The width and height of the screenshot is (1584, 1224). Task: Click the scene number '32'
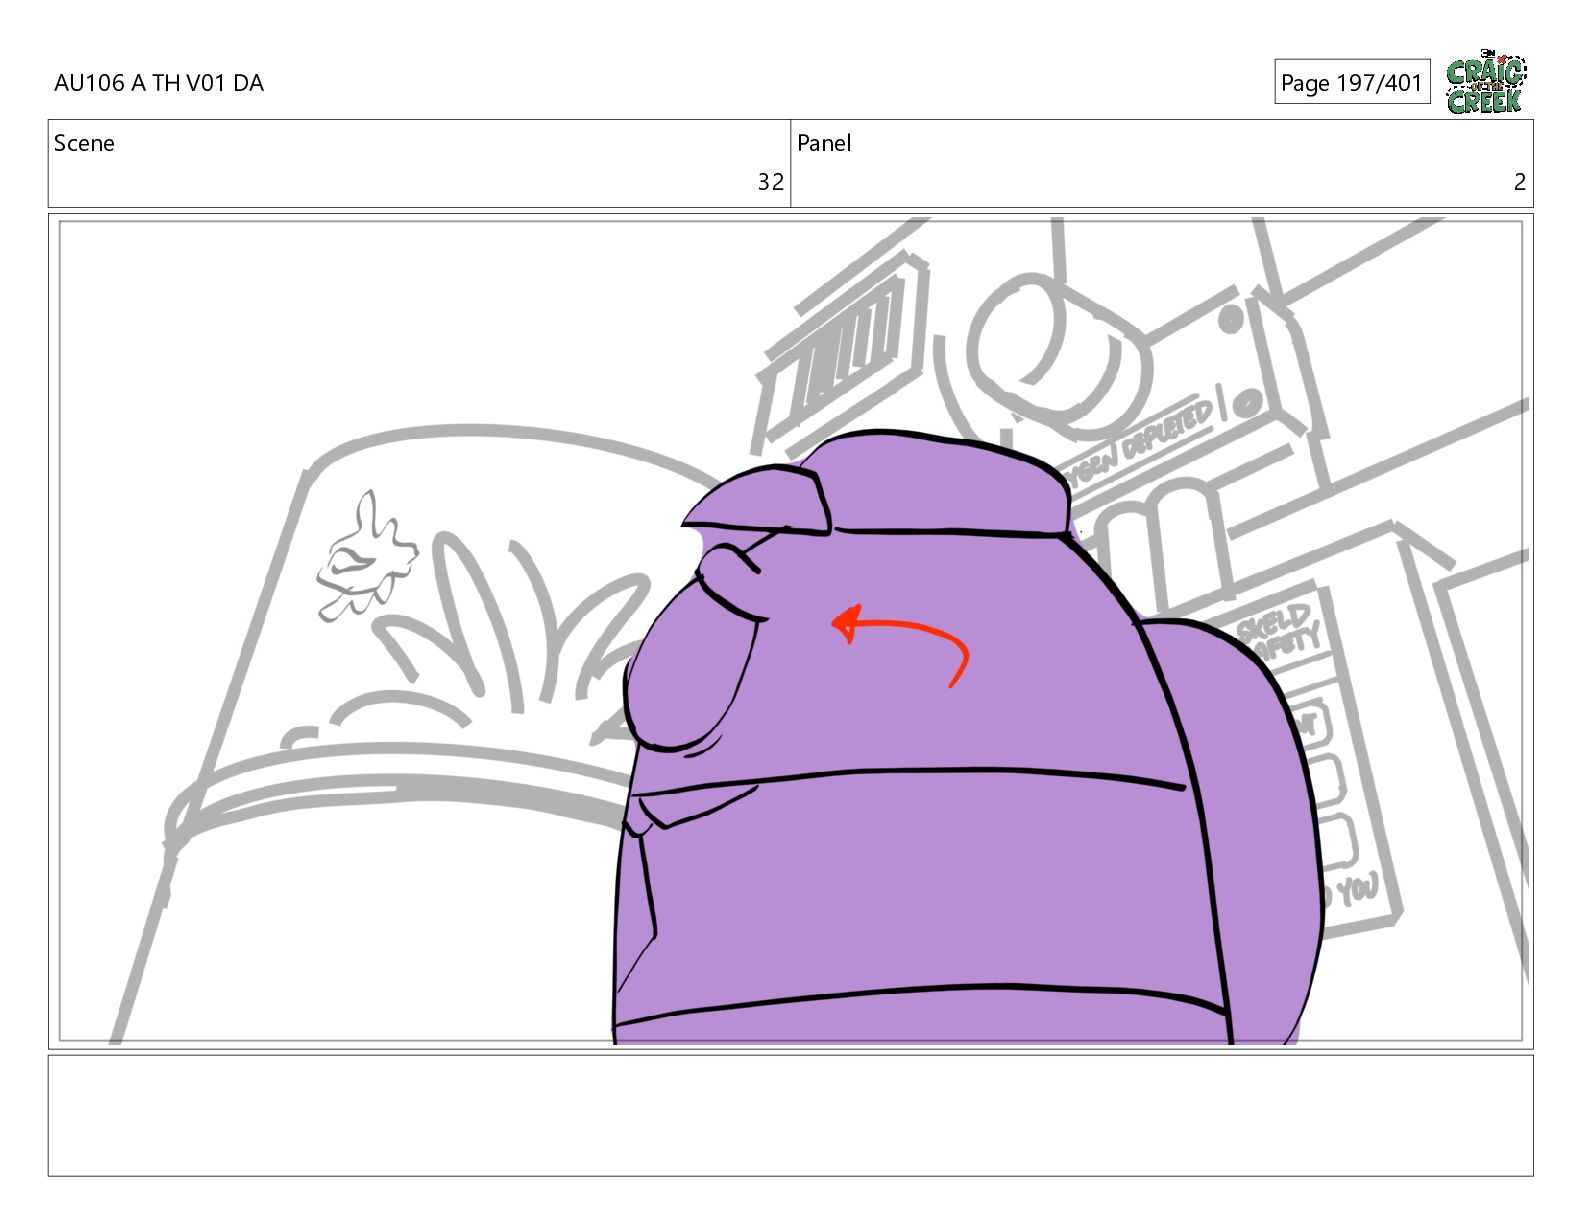coord(770,182)
